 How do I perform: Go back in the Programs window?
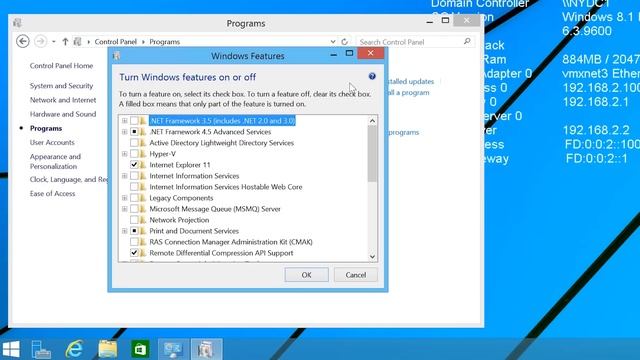pos(23,42)
